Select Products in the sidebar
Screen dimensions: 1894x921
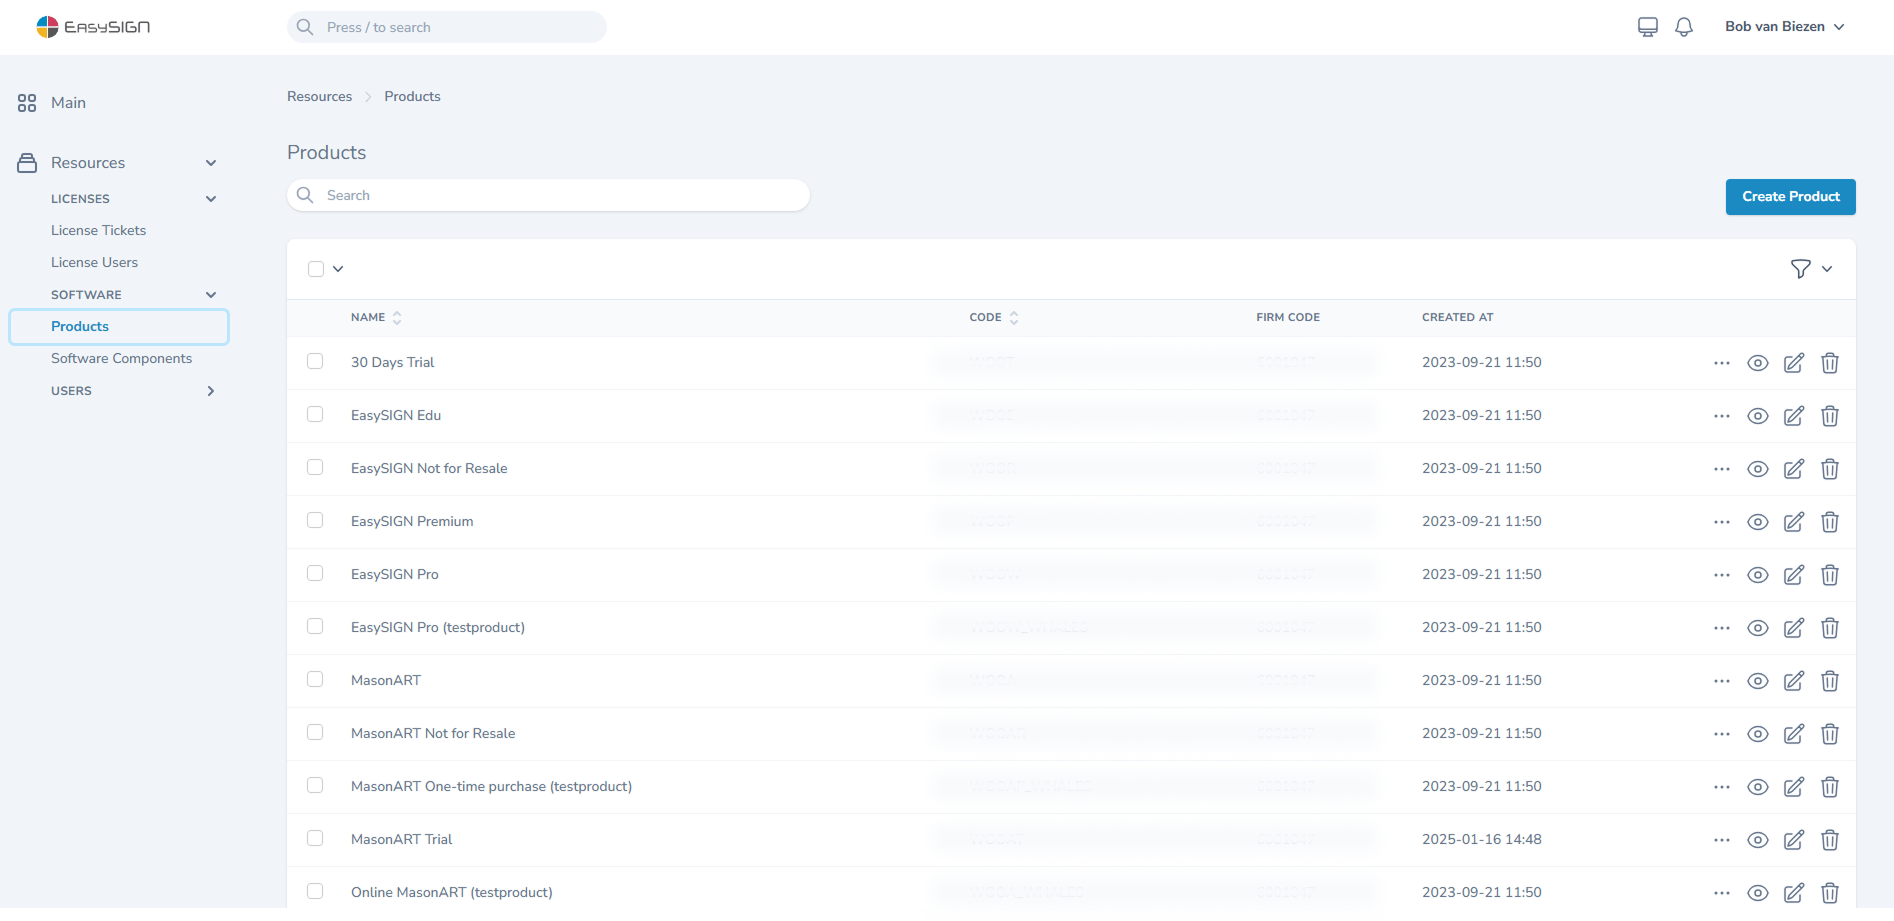(x=119, y=327)
